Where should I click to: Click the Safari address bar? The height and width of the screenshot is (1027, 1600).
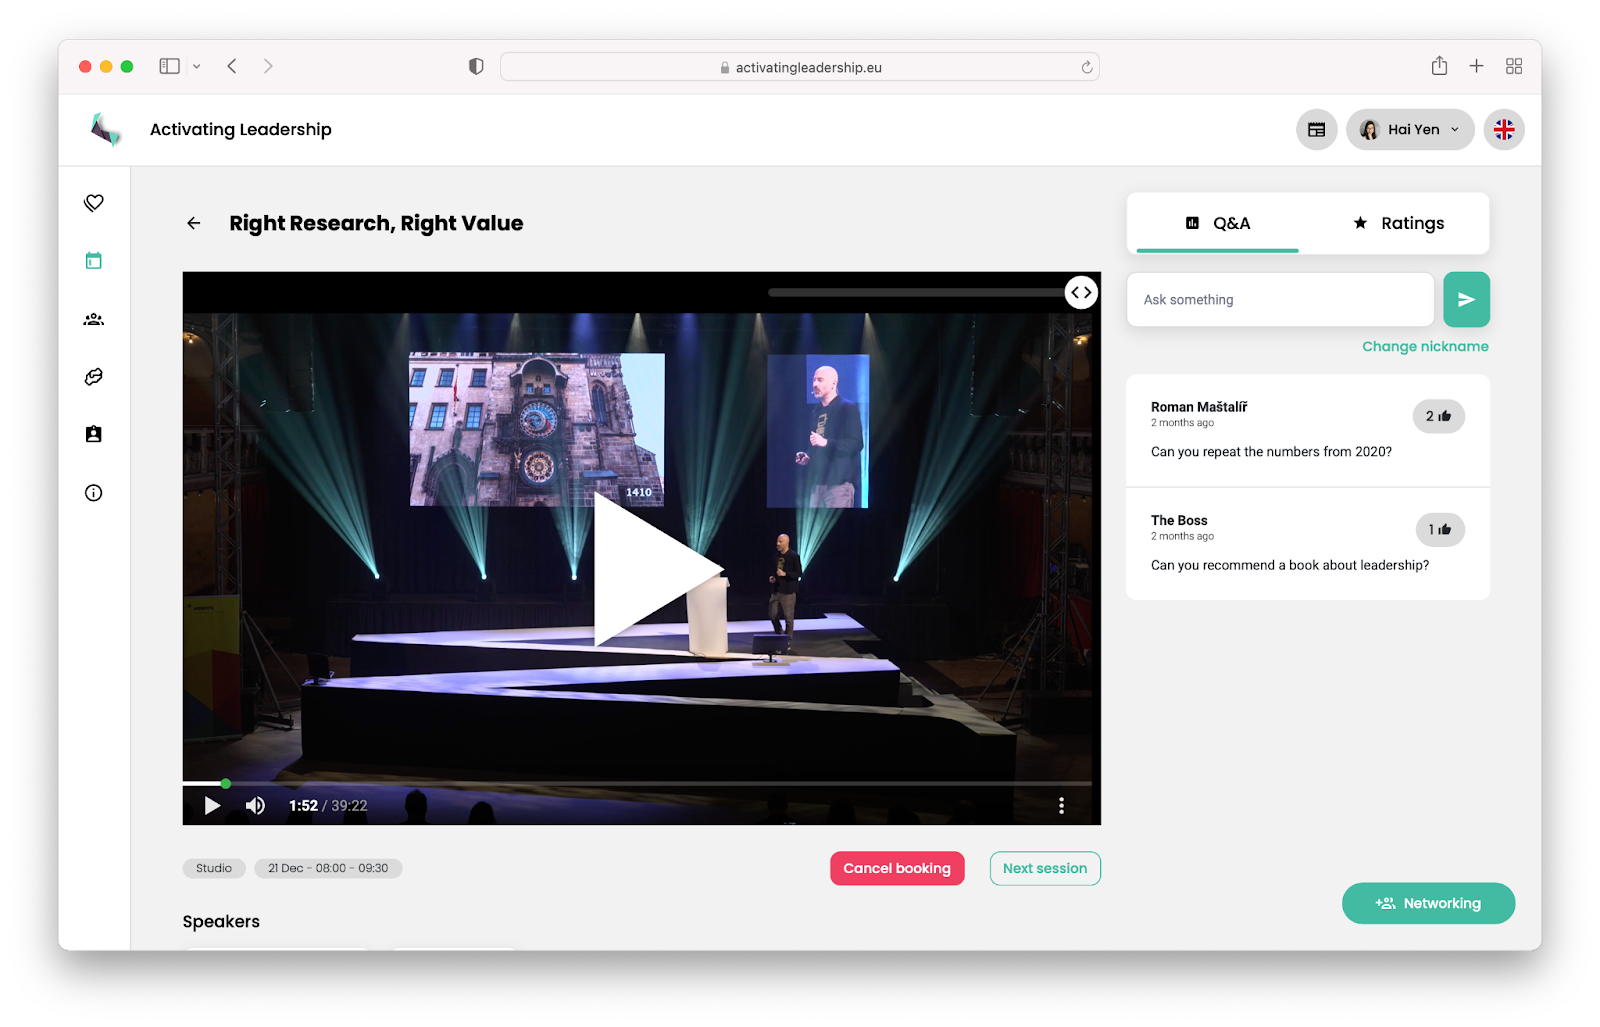[x=800, y=67]
